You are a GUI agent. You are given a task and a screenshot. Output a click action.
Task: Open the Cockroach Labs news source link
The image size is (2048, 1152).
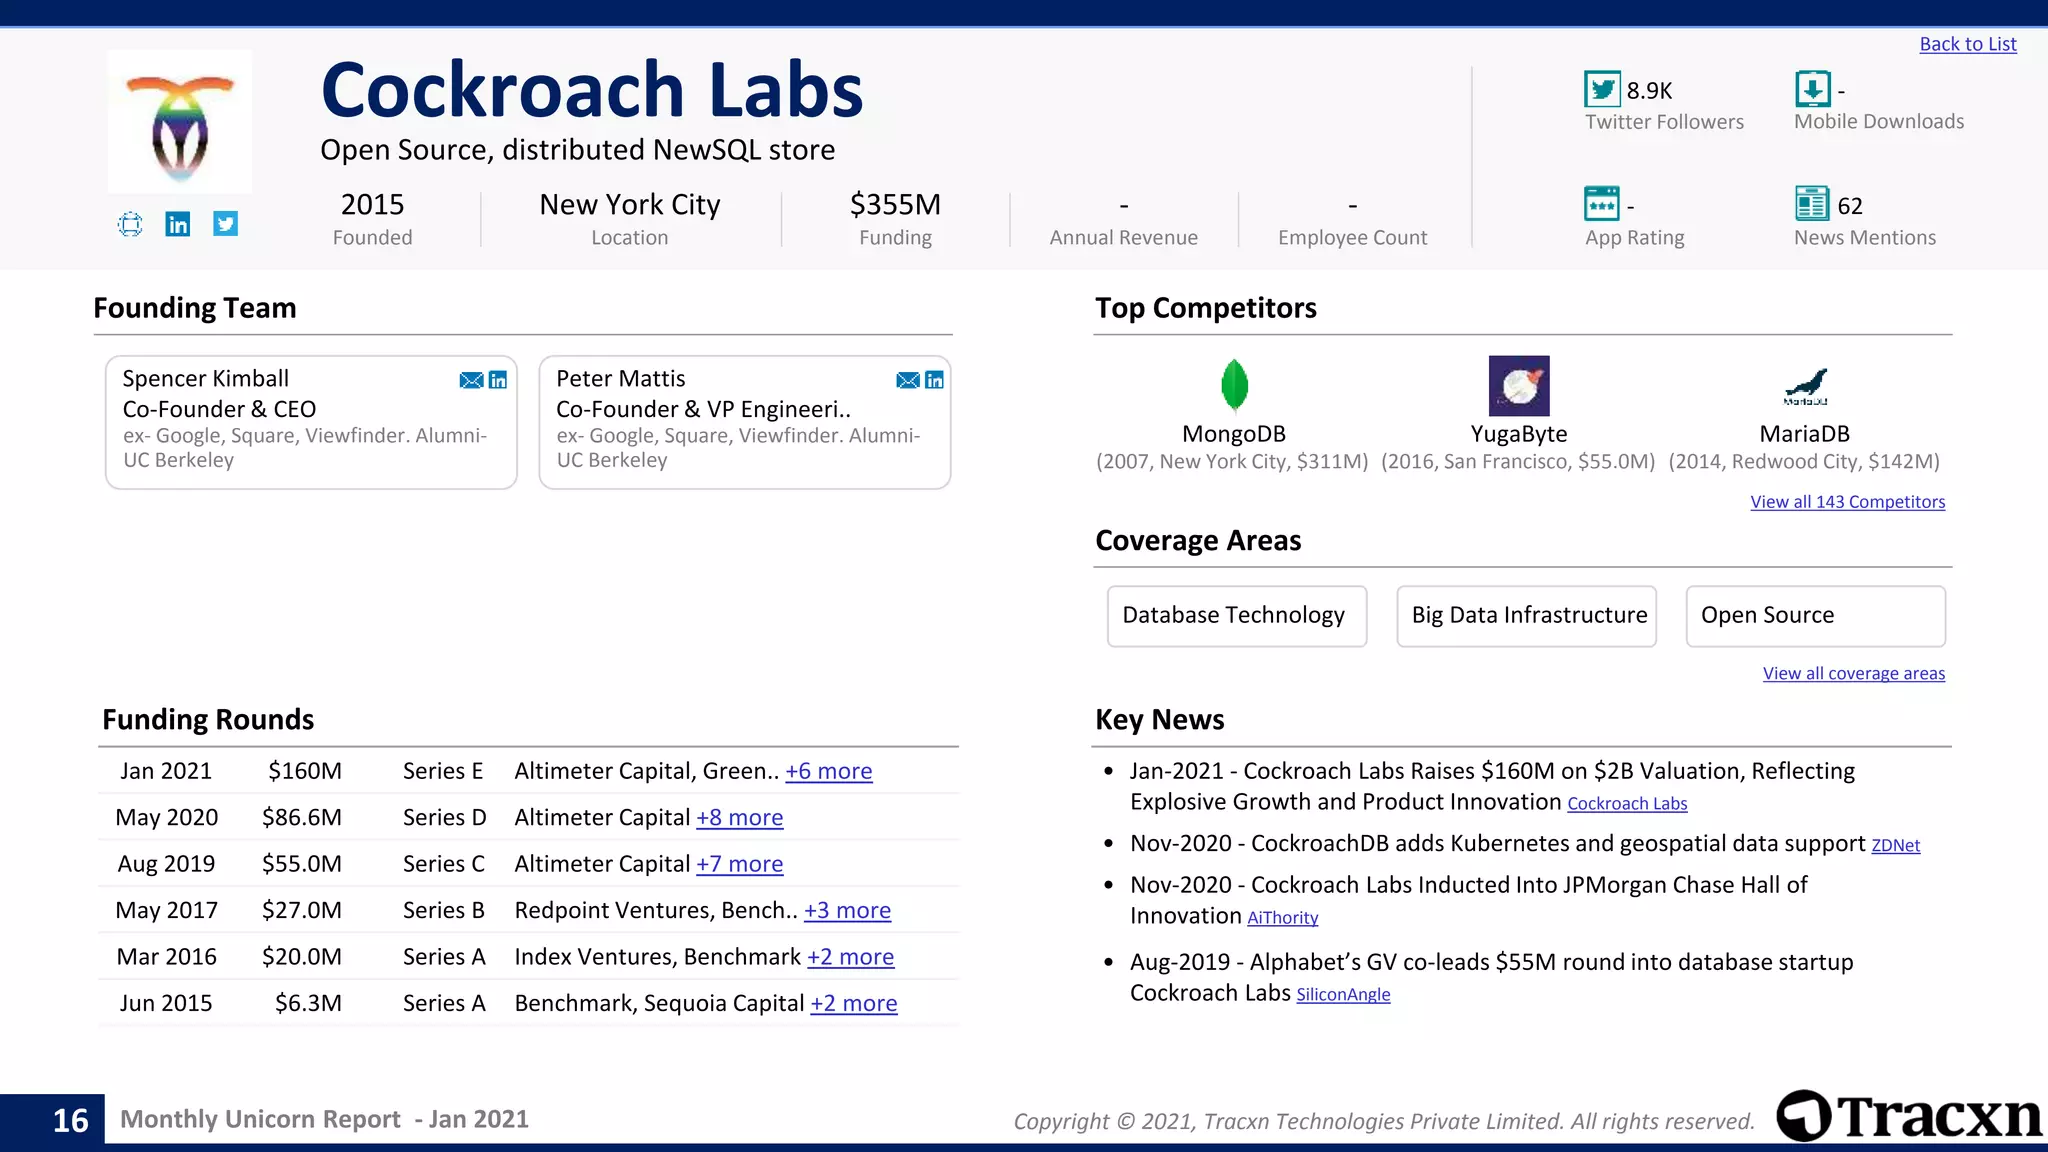(1627, 804)
